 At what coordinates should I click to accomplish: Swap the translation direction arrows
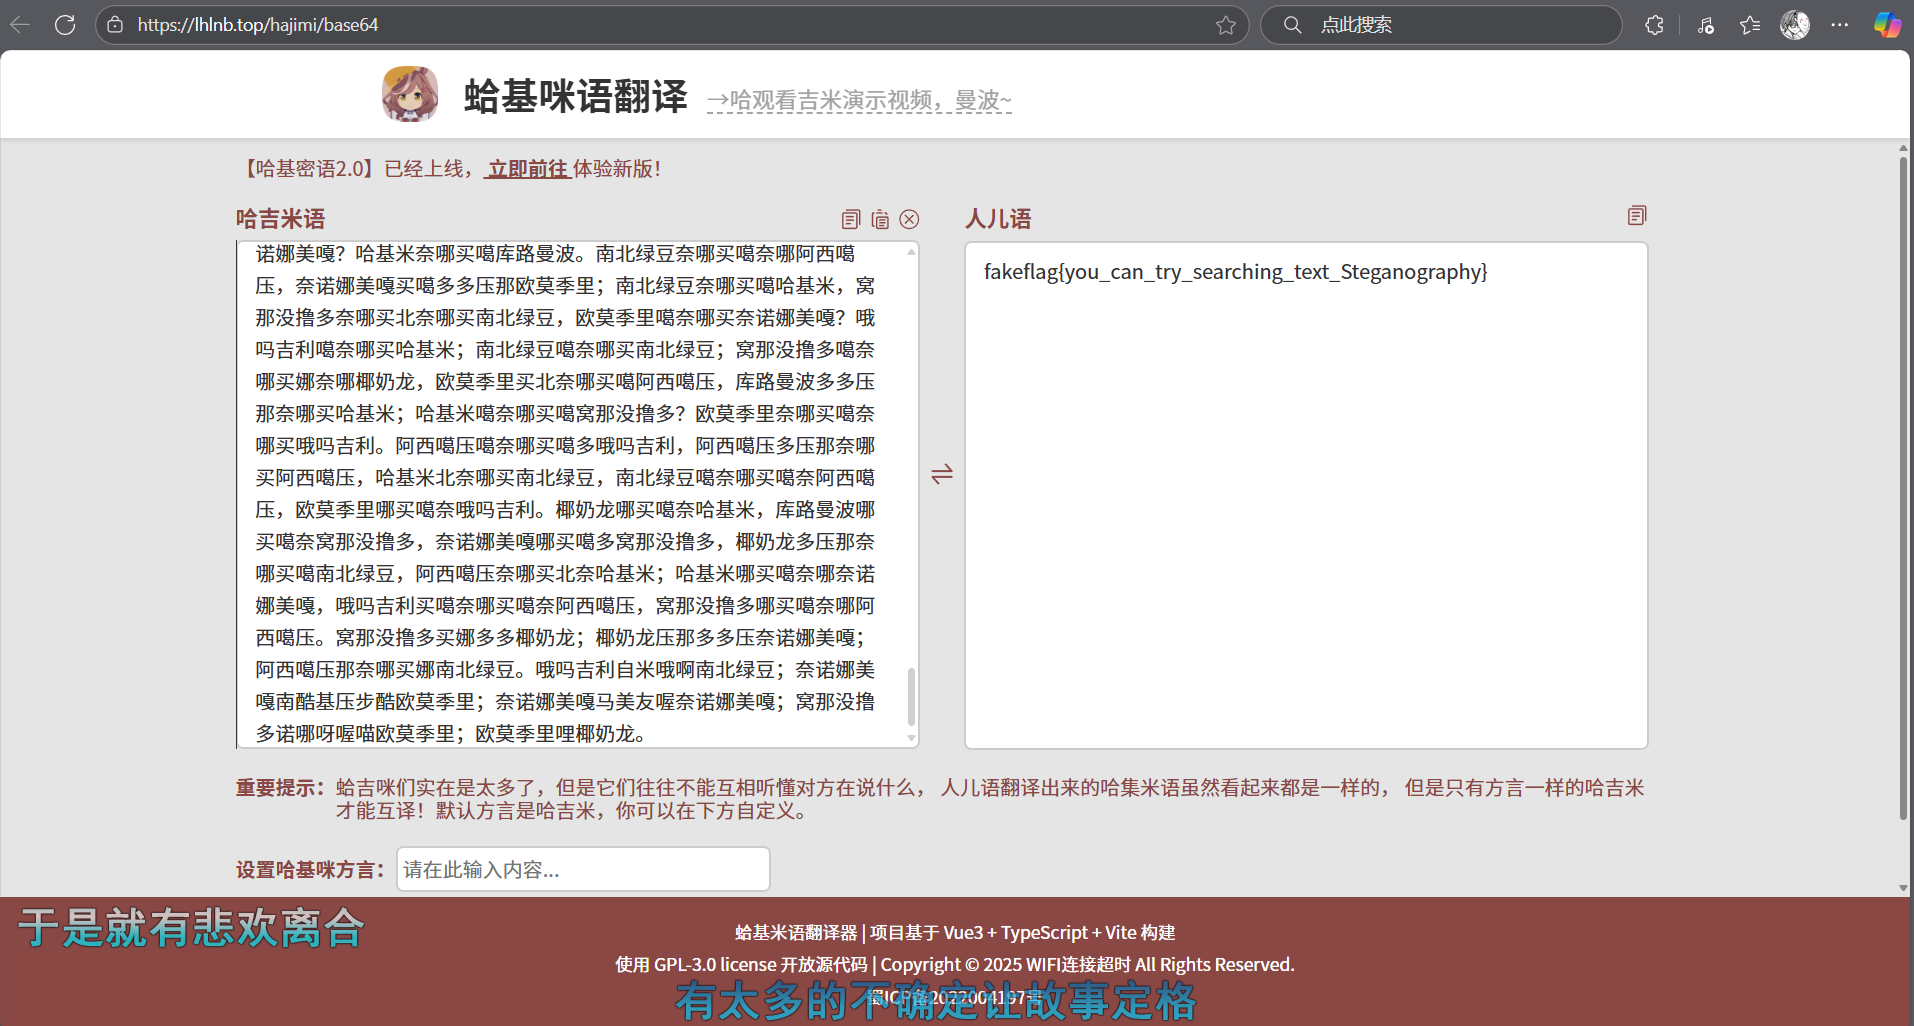pyautogui.click(x=942, y=473)
